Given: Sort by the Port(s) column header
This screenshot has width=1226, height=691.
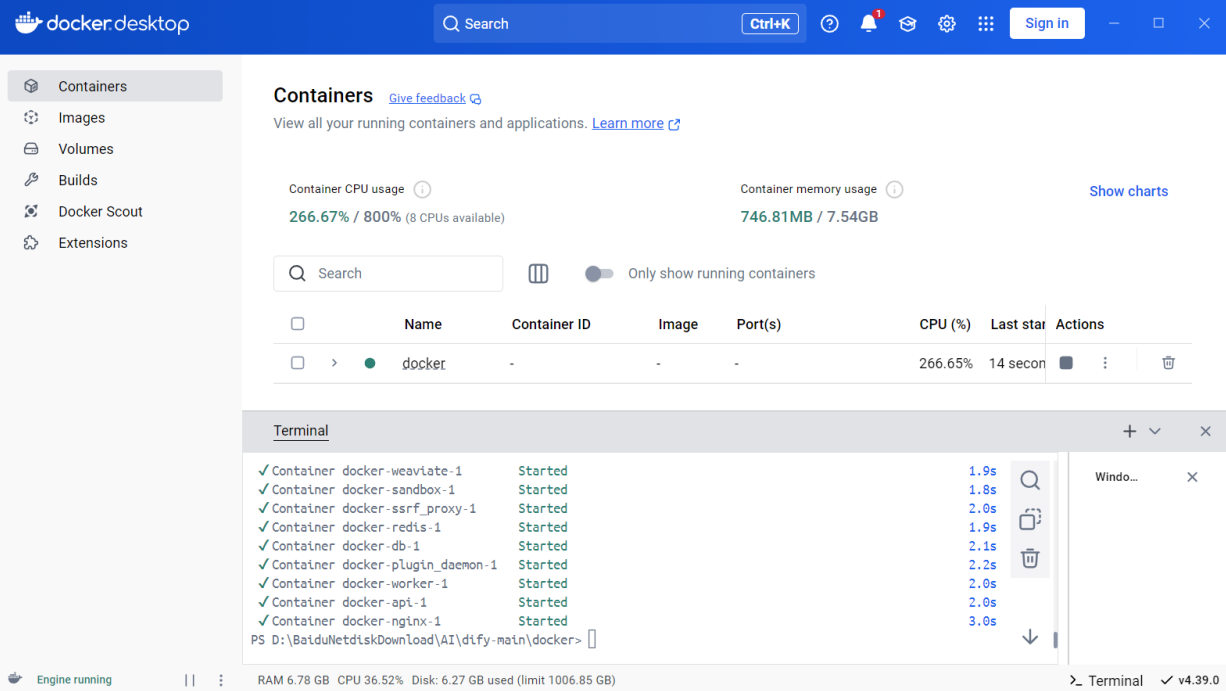Looking at the screenshot, I should click(758, 324).
